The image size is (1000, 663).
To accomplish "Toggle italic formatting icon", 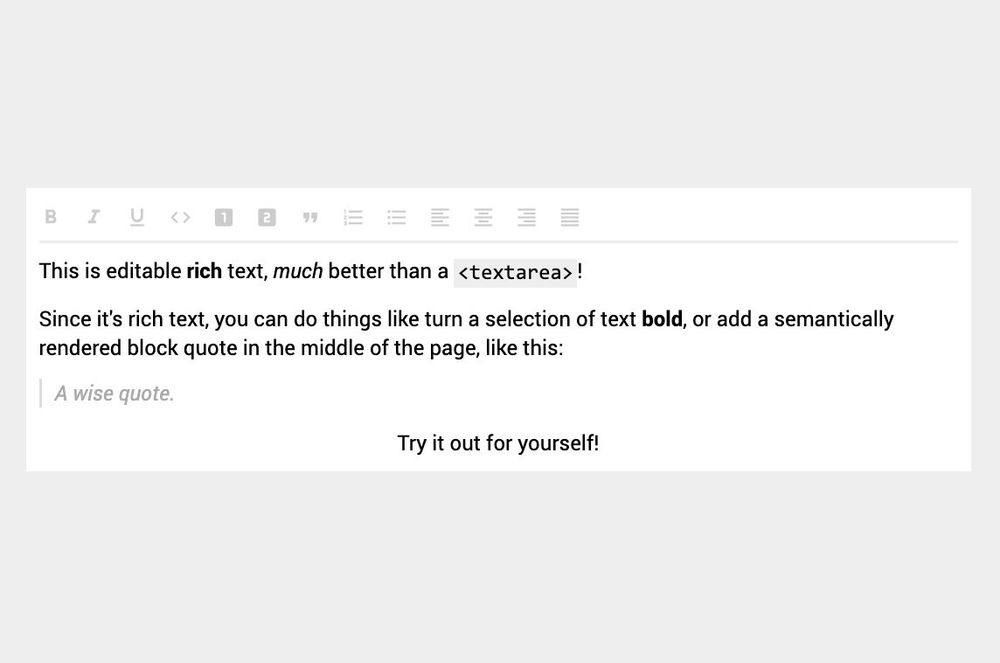I will 94,217.
